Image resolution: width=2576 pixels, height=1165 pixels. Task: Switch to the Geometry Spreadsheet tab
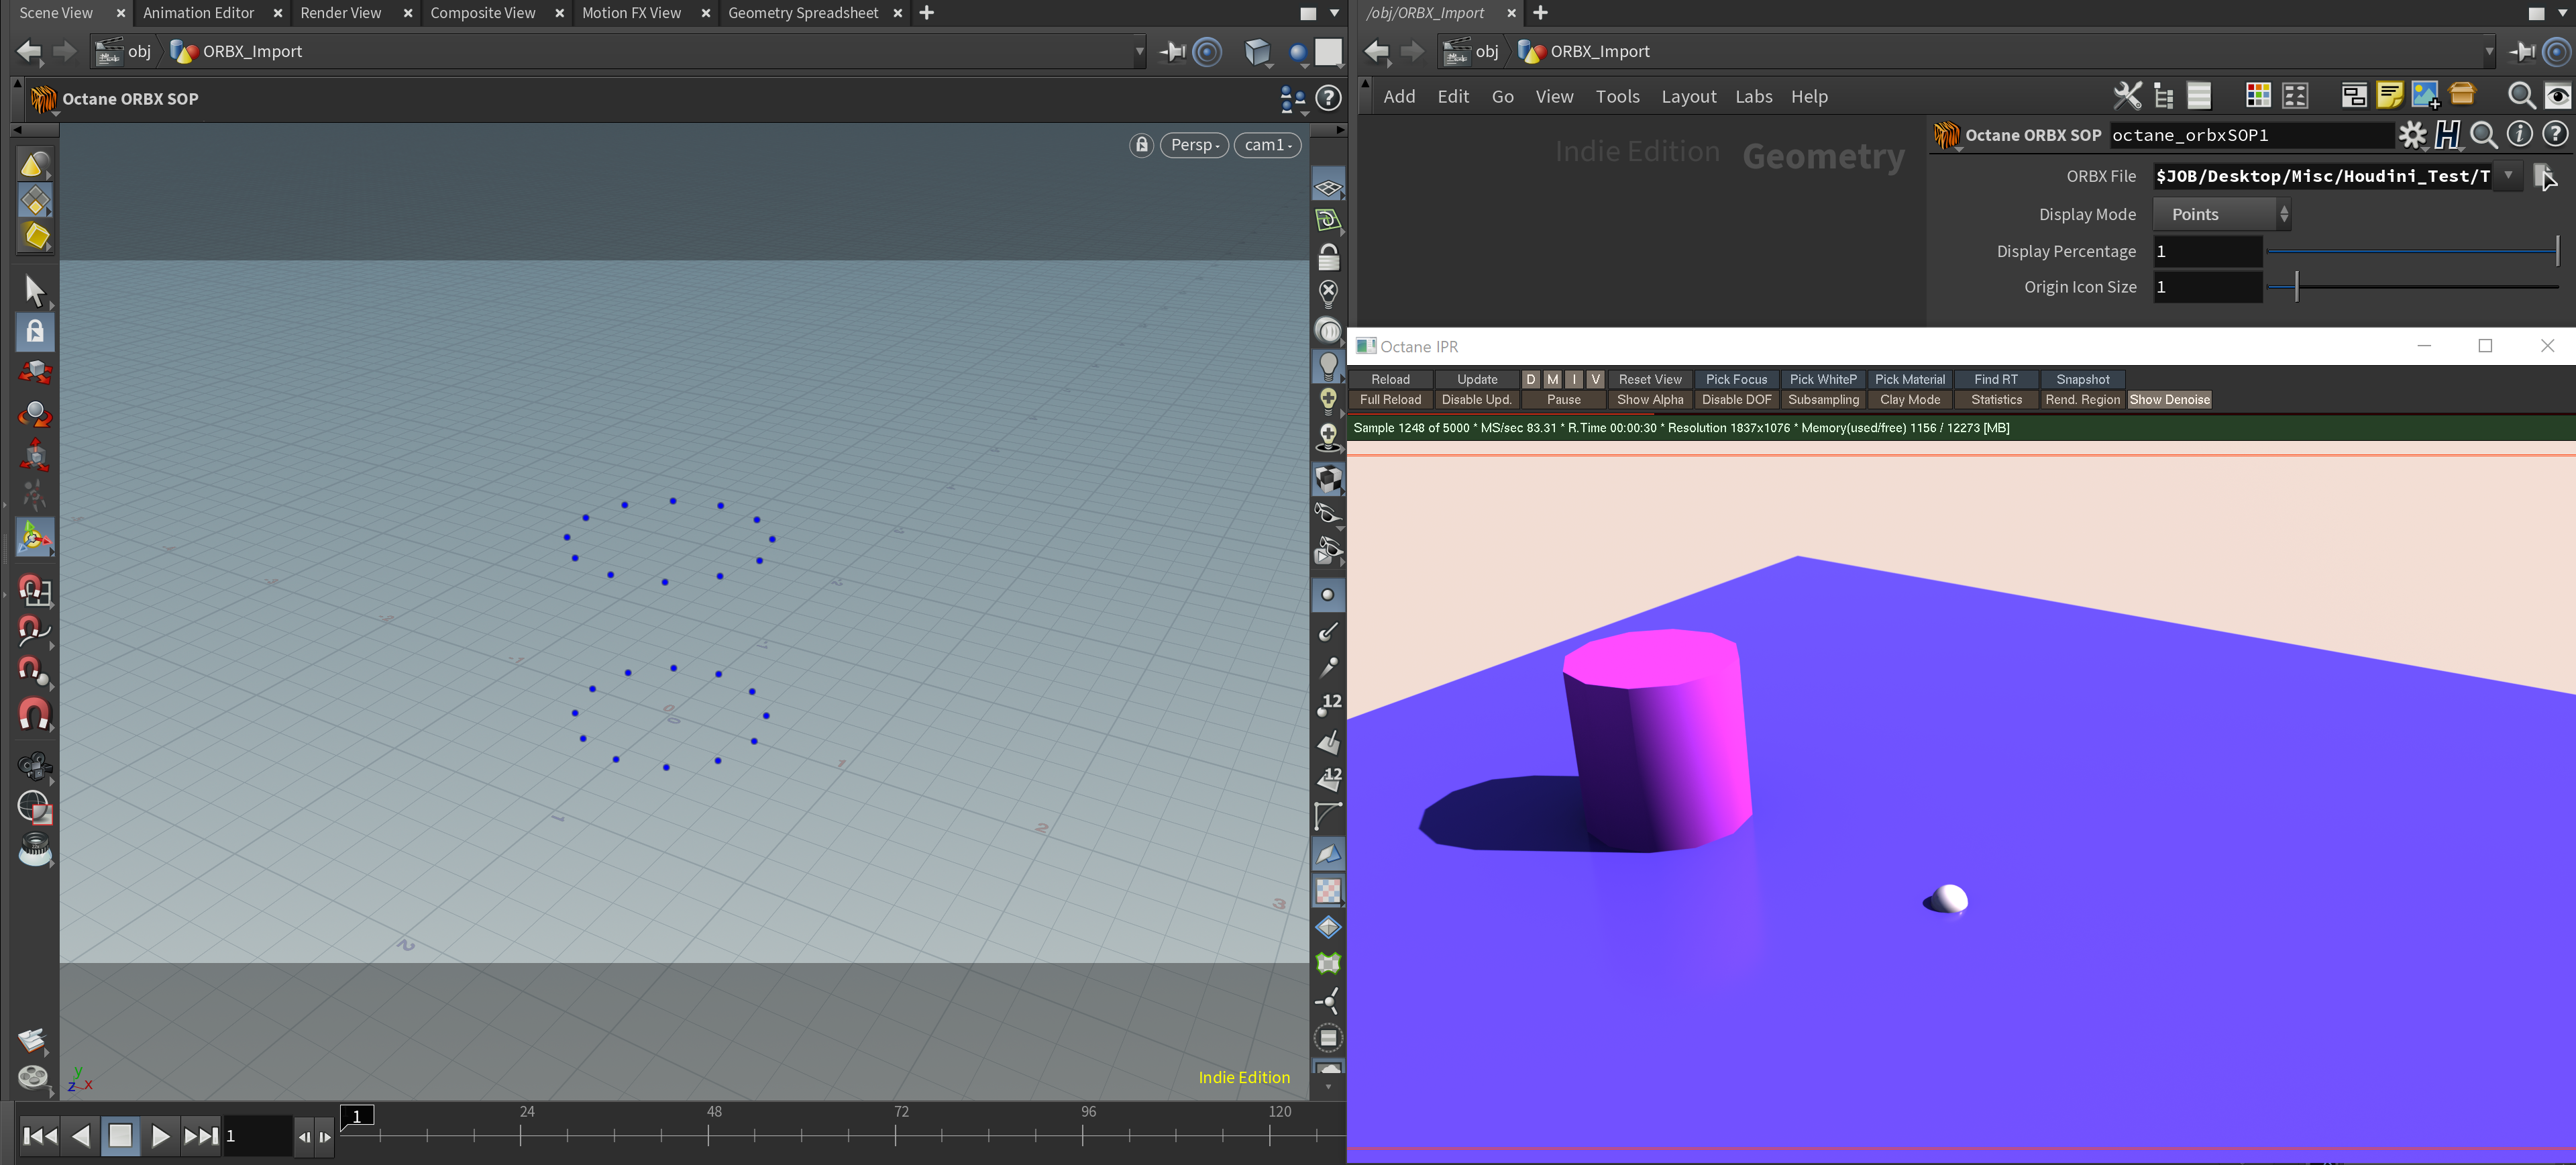[x=802, y=13]
